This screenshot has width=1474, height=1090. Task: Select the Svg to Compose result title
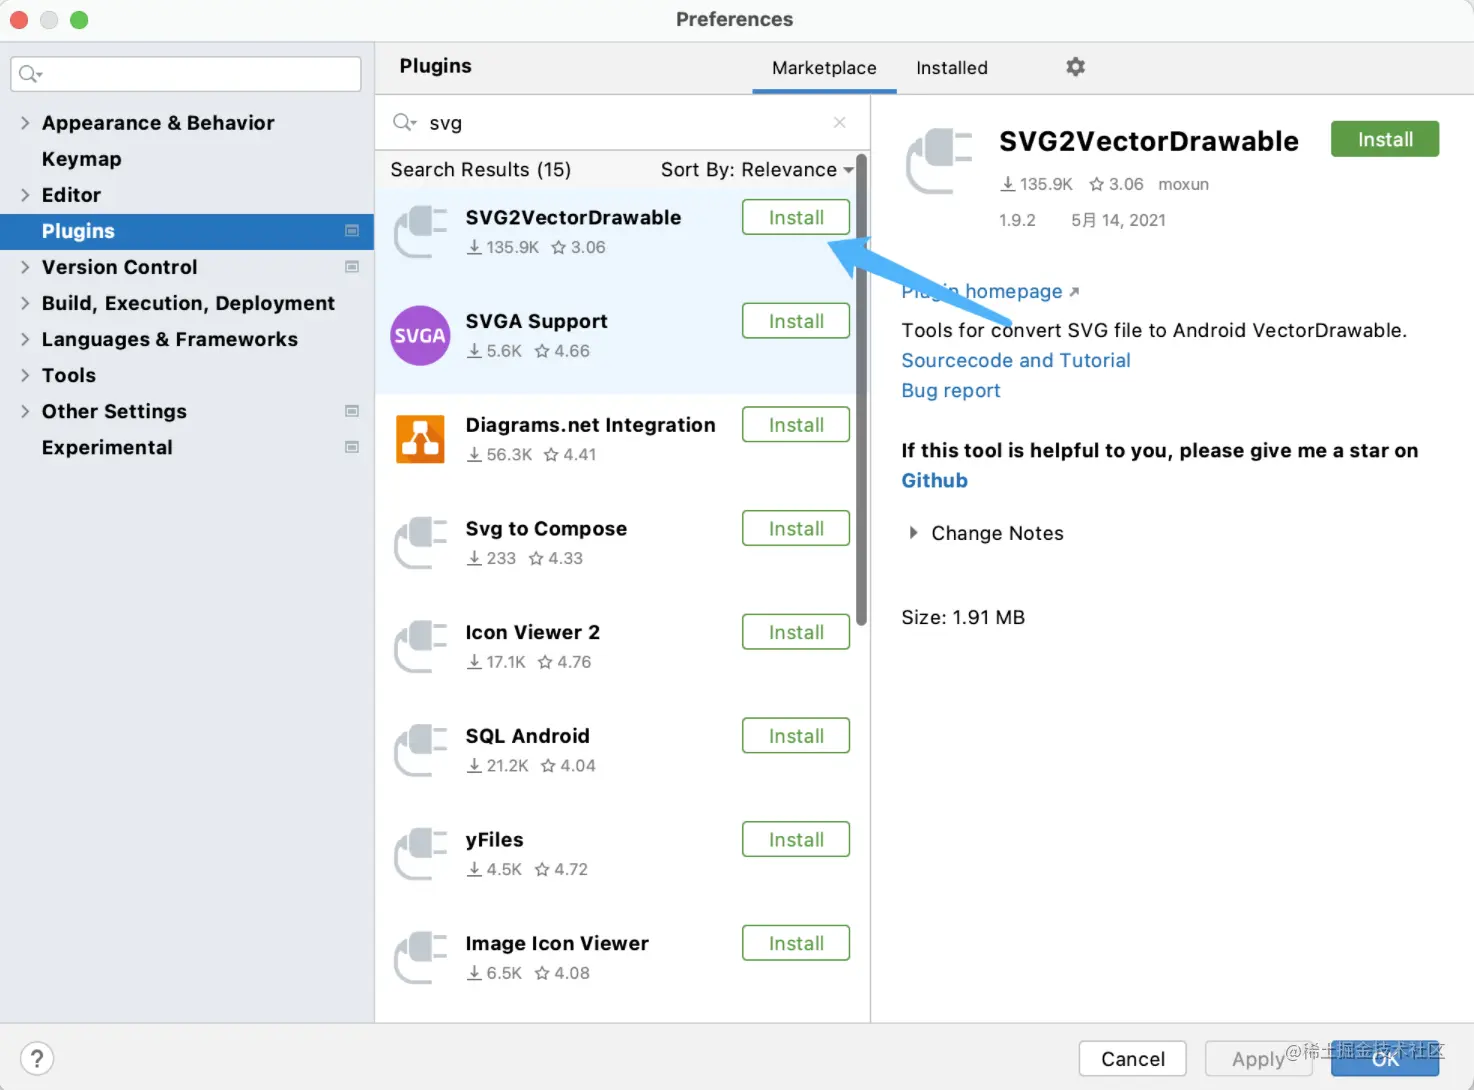pos(546,529)
